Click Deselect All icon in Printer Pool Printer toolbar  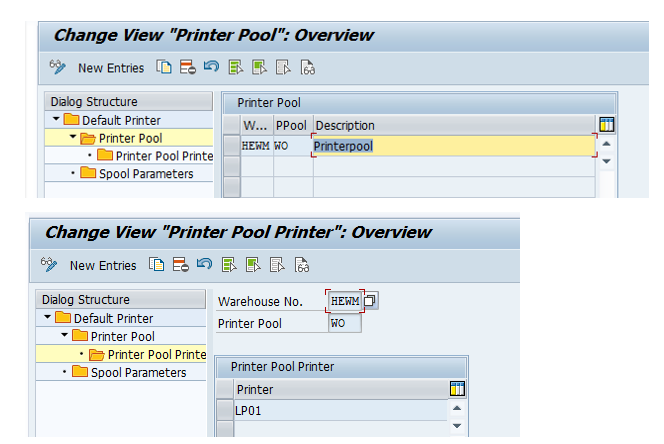(x=277, y=265)
